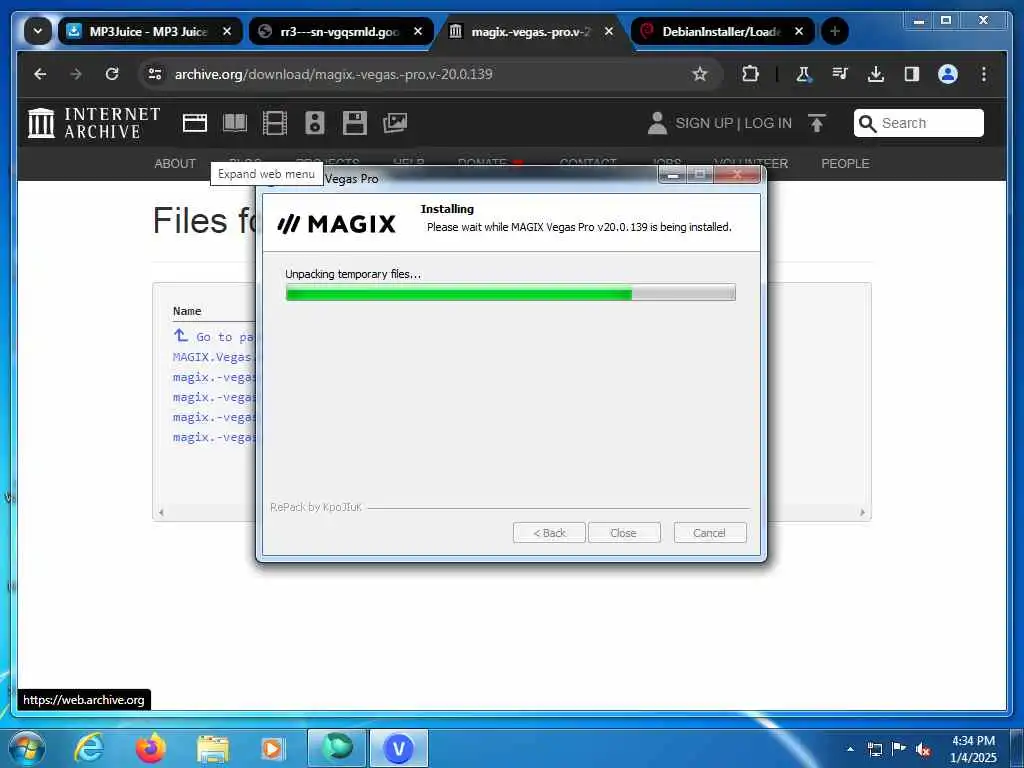Open Chrome Labs flask icon
This screenshot has height=768, width=1024.
pos(803,74)
